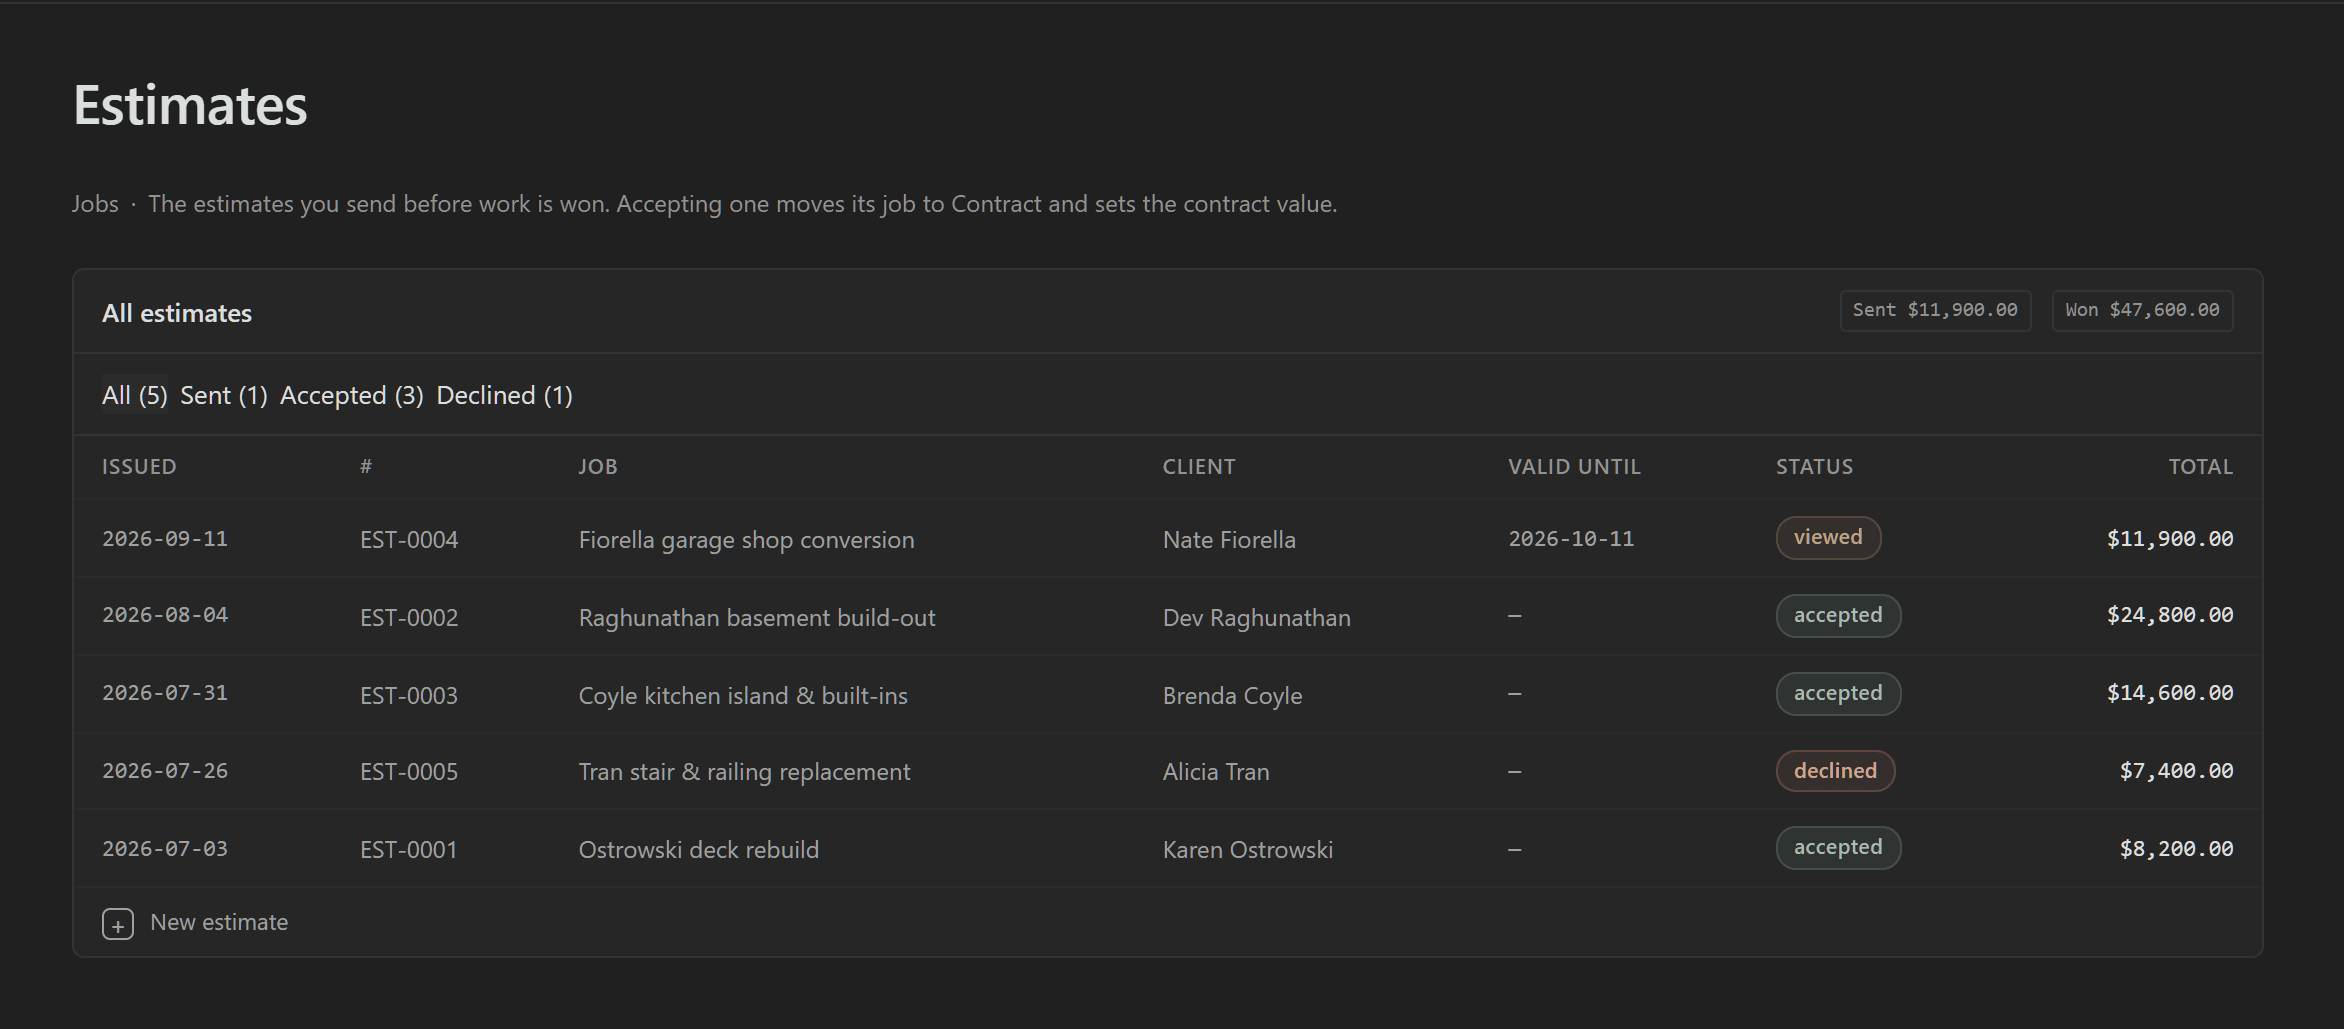Click the total $14,600.00
The width and height of the screenshot is (2344, 1029).
point(2170,693)
